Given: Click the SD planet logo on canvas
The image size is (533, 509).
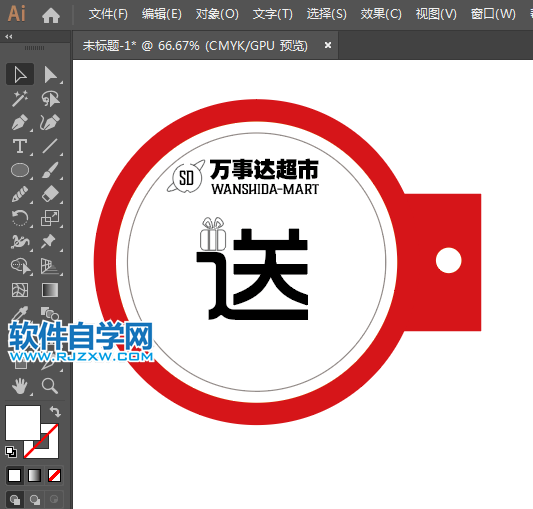Looking at the screenshot, I should tap(186, 177).
